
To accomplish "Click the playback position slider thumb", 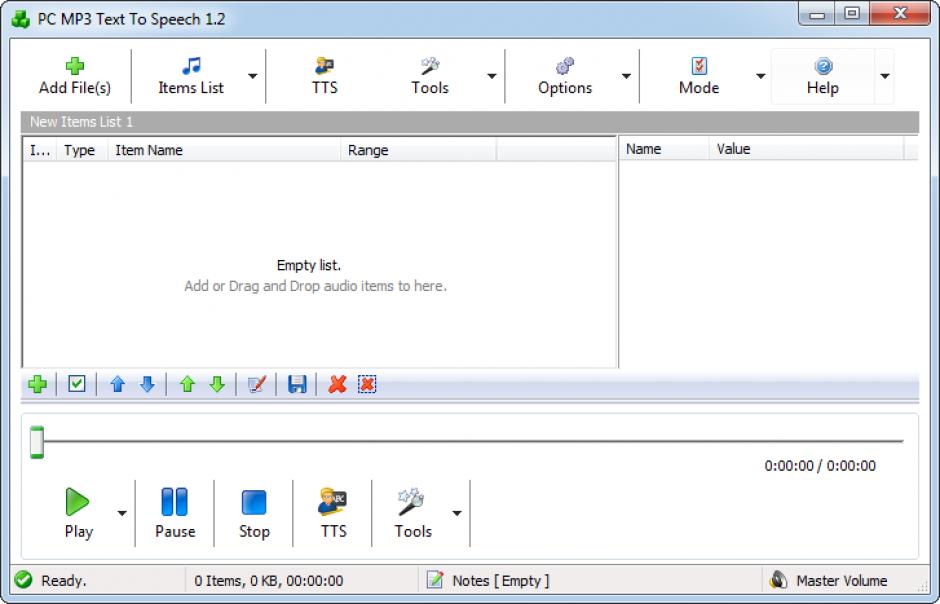I will pyautogui.click(x=37, y=442).
